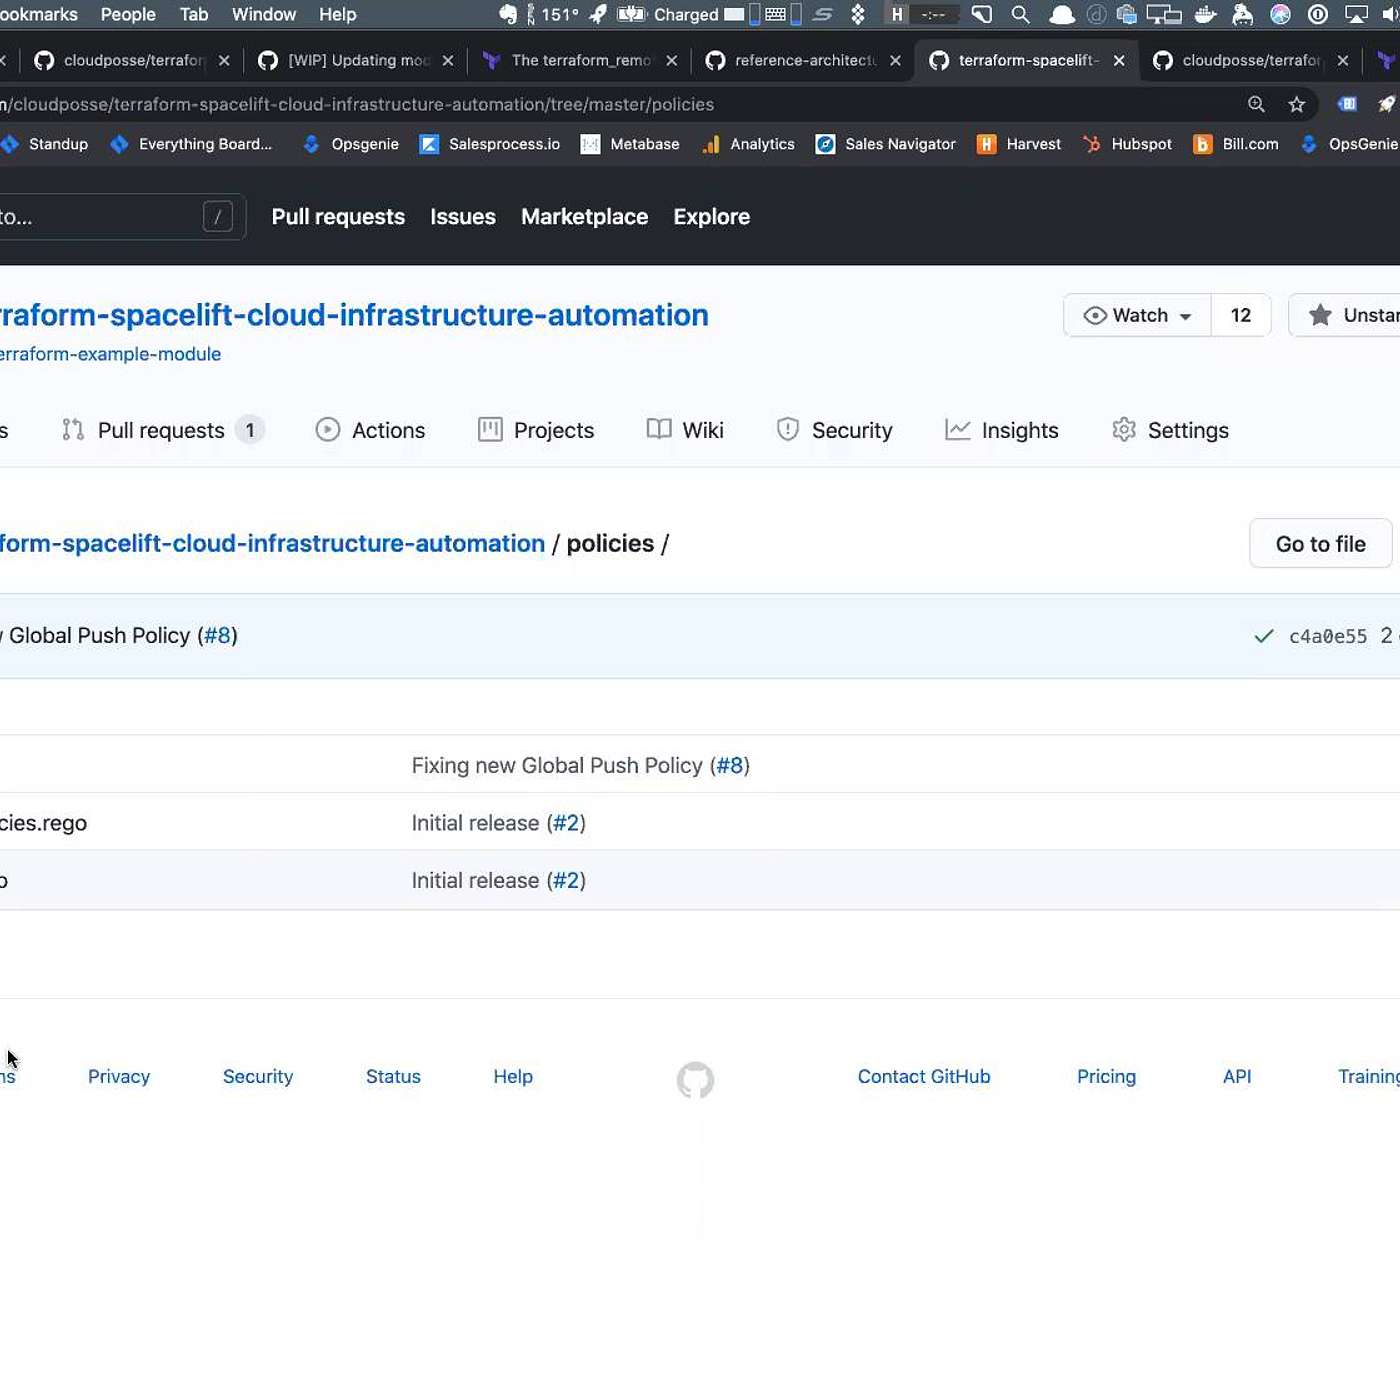
Task: Click the Insights graph icon
Action: [x=958, y=430]
